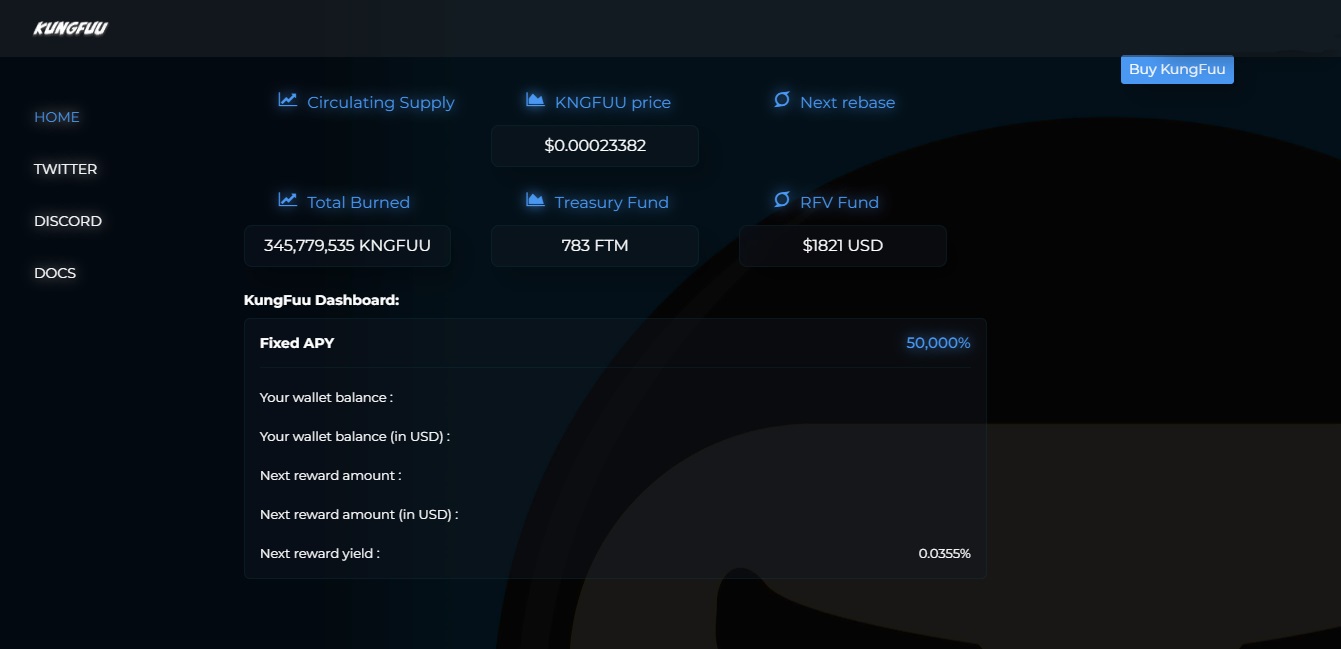Click 'Your wallet balance (in USD) :' row
Screen dimensions: 1341x649
pos(615,436)
